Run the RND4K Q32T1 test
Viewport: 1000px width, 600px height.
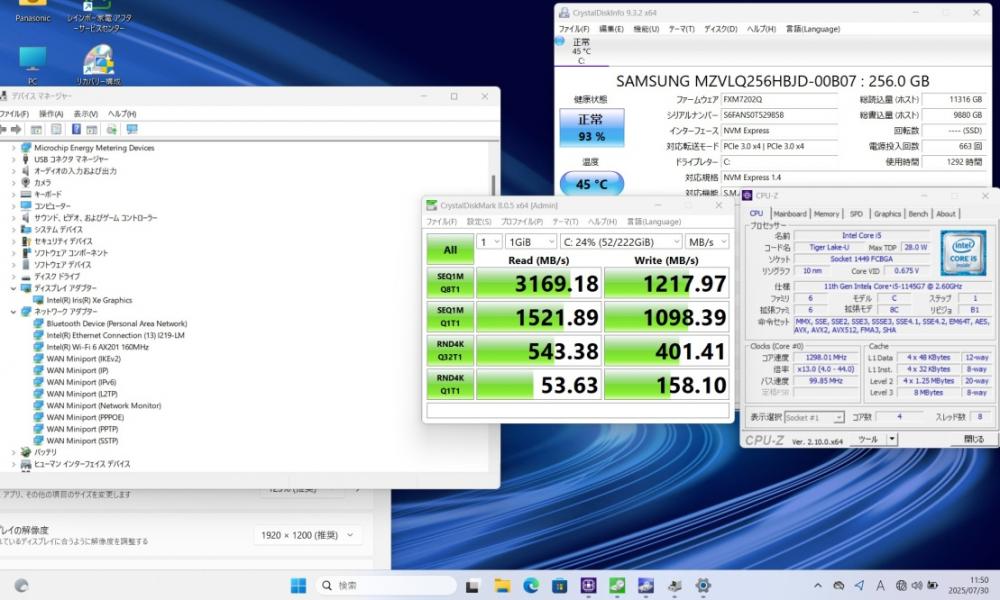point(450,351)
